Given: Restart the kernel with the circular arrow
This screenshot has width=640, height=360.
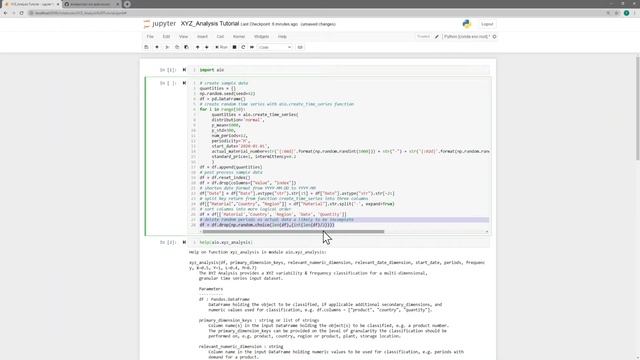Looking at the screenshot, I should point(243,47).
